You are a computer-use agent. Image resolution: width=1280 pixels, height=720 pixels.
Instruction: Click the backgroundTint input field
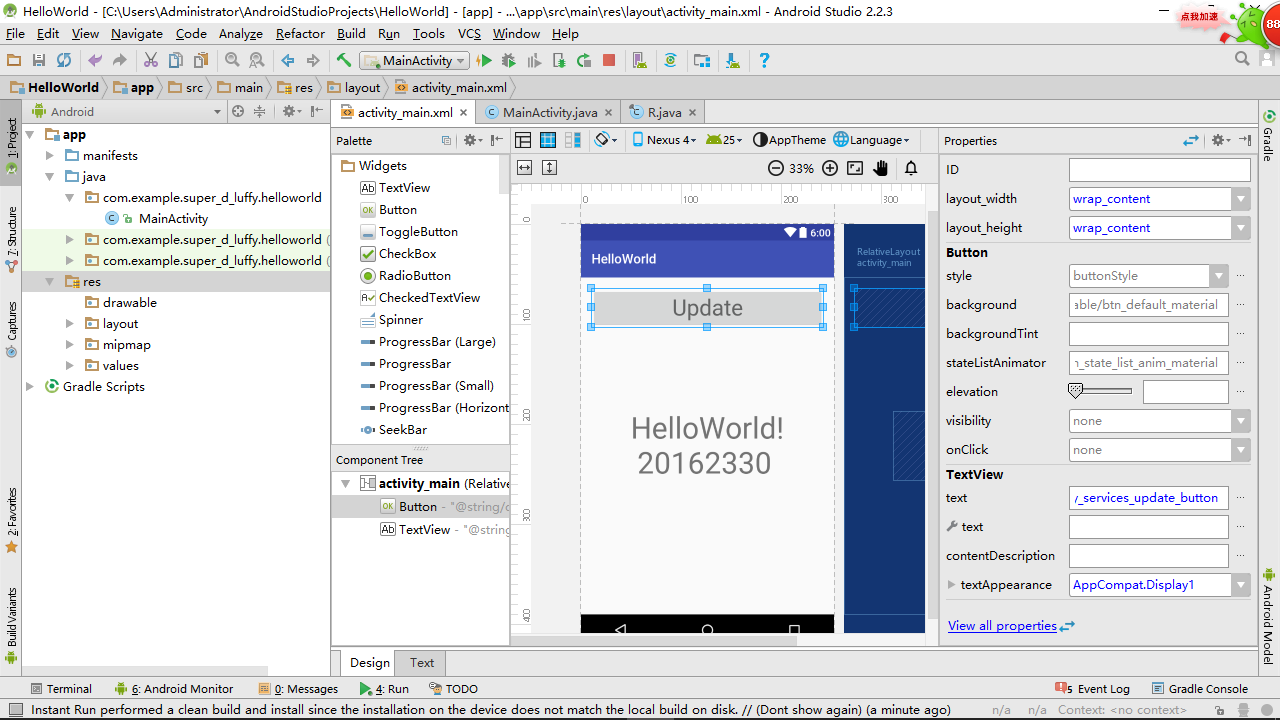click(x=1148, y=334)
